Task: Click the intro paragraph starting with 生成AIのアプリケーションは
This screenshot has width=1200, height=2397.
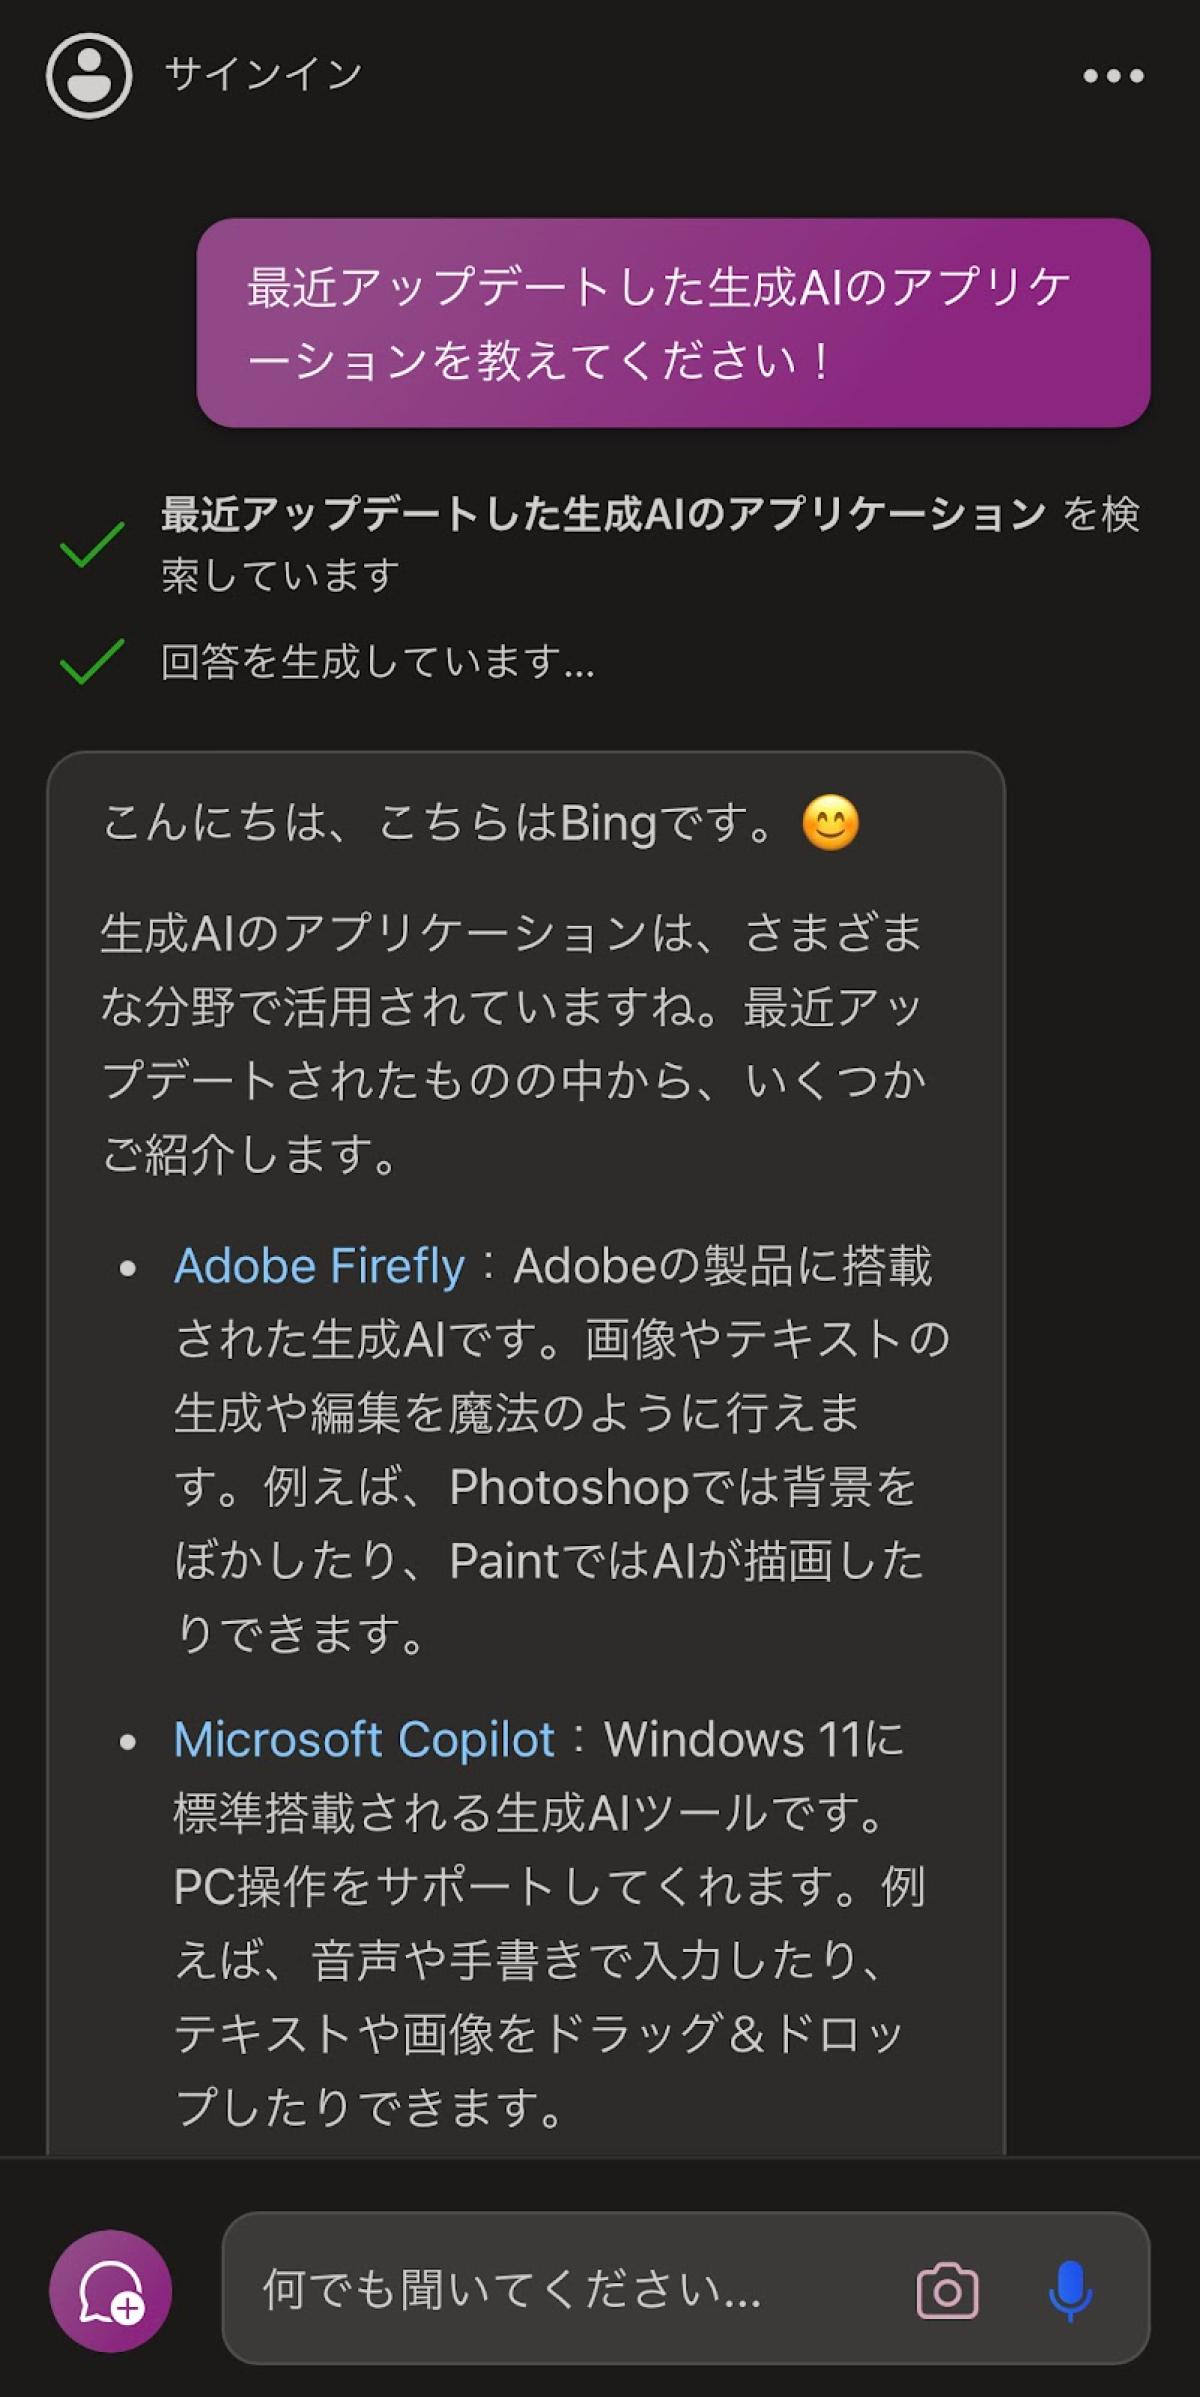Action: pos(512,1043)
